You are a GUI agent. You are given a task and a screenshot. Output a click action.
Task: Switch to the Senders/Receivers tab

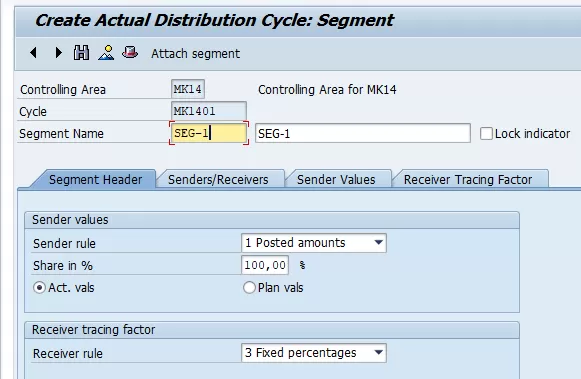pos(218,180)
